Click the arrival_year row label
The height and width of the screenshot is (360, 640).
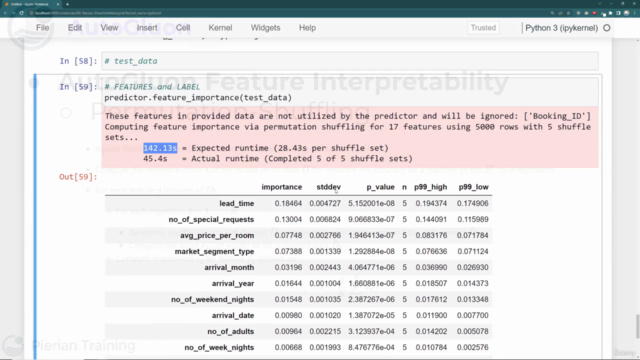pos(233,283)
